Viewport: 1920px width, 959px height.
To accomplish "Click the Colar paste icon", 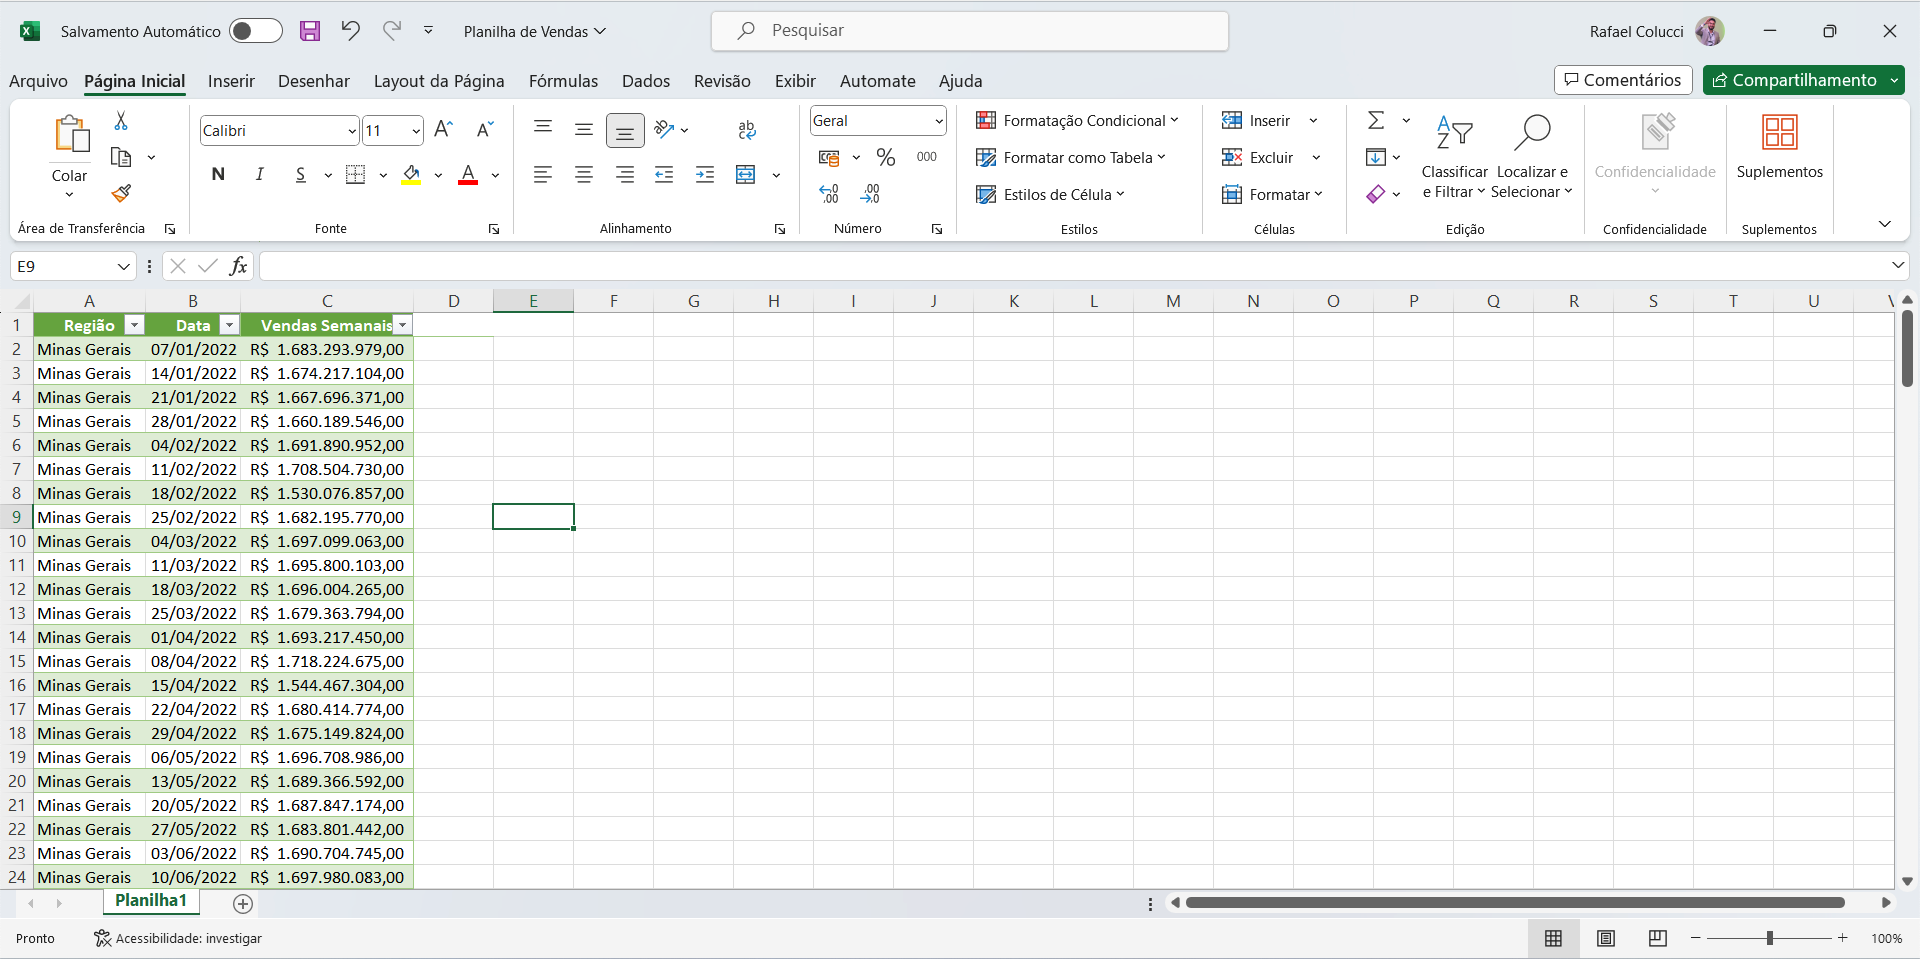I will click(x=70, y=135).
